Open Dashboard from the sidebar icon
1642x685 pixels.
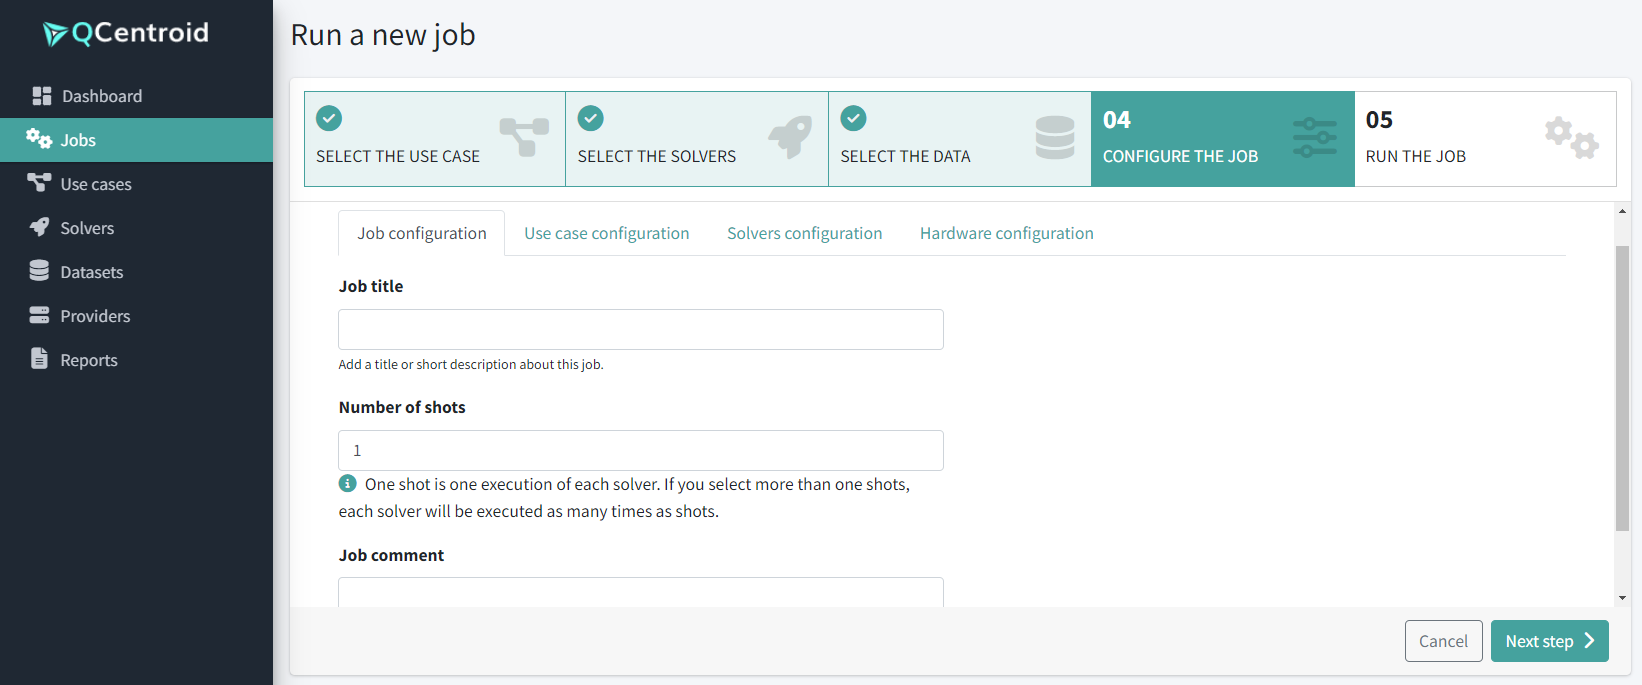click(x=41, y=96)
